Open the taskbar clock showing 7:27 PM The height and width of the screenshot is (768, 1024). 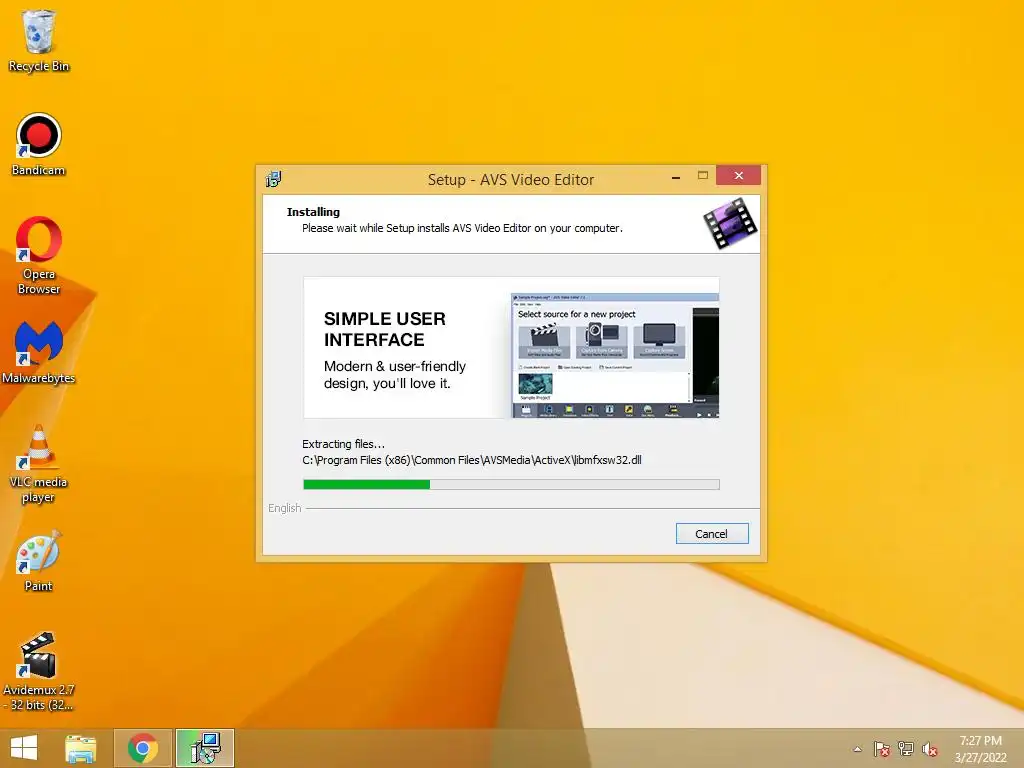(x=980, y=749)
